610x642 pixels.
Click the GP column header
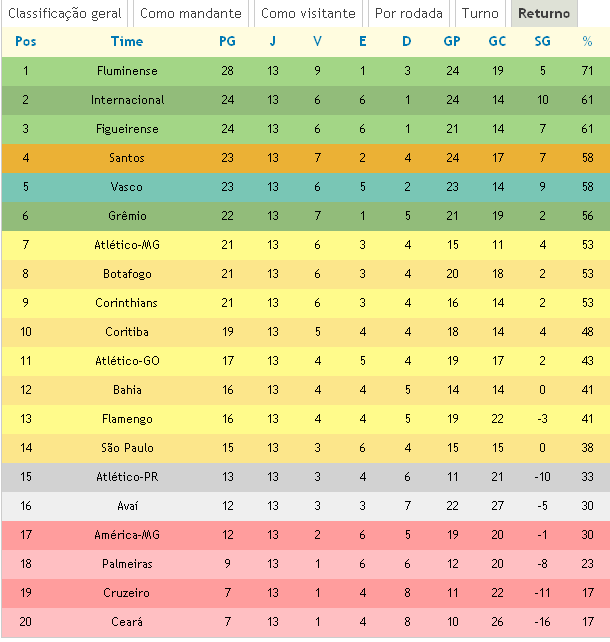coord(452,42)
